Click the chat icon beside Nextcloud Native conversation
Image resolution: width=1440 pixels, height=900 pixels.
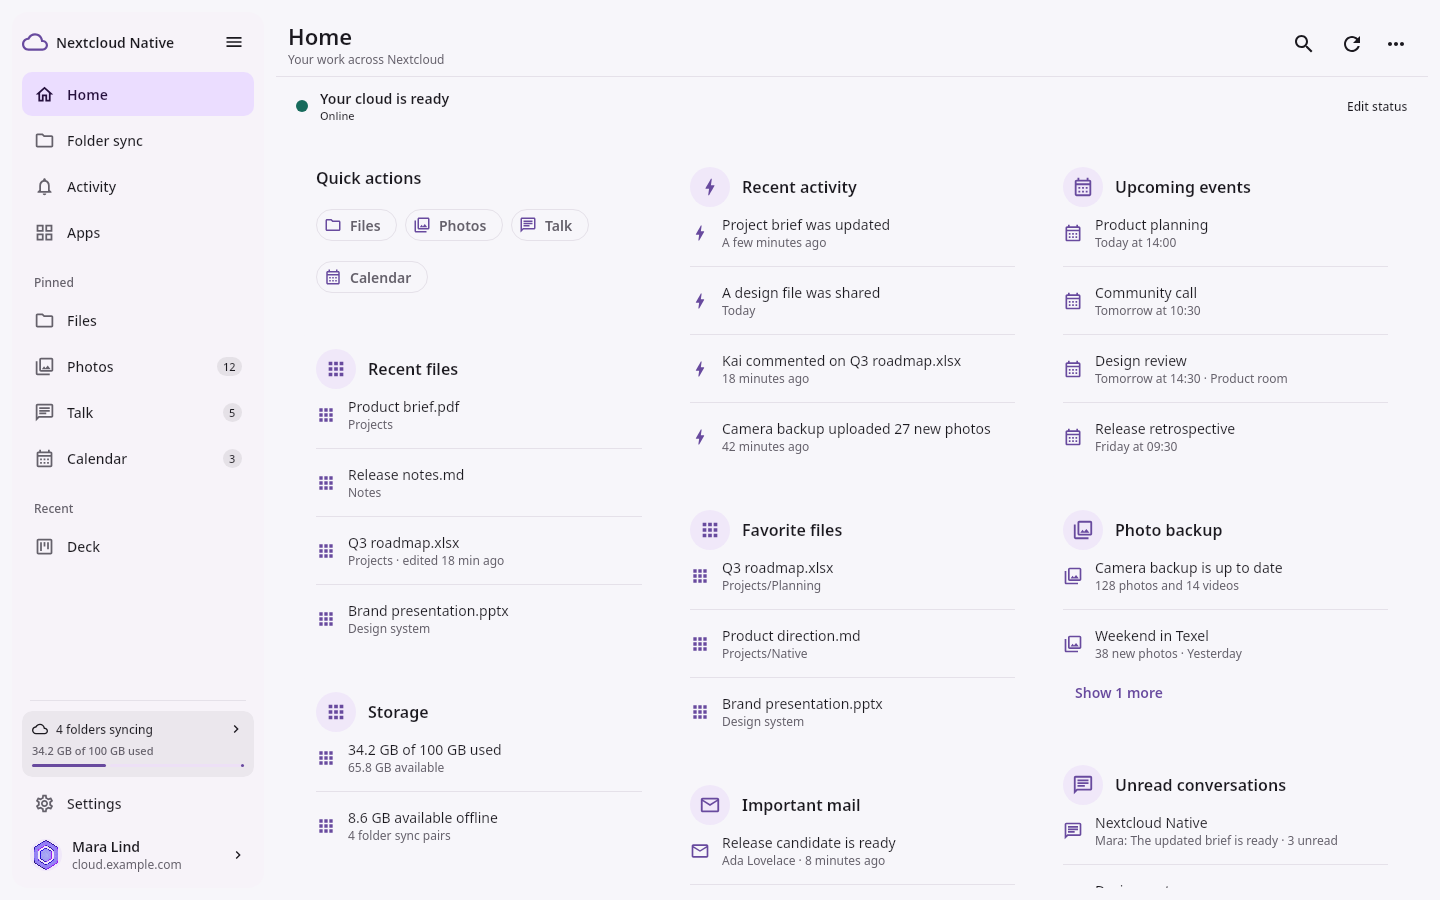(x=1073, y=831)
